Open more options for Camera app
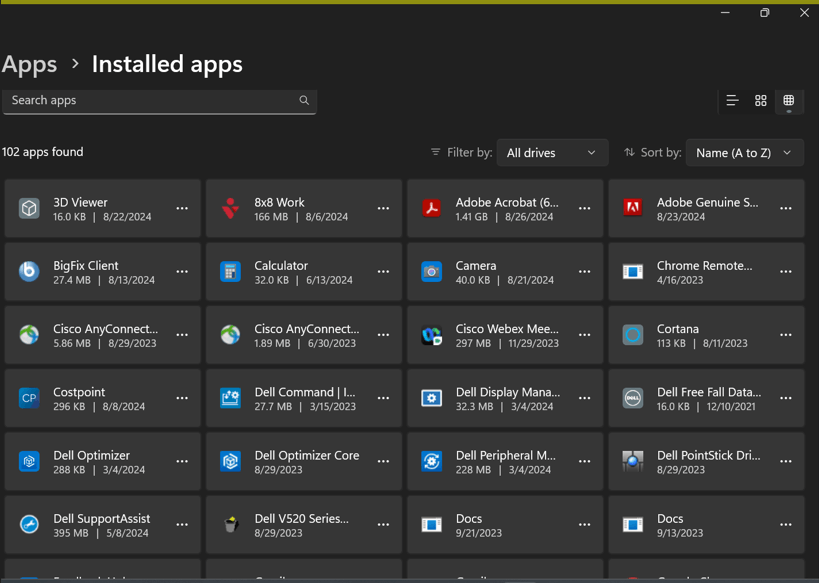 pos(585,272)
